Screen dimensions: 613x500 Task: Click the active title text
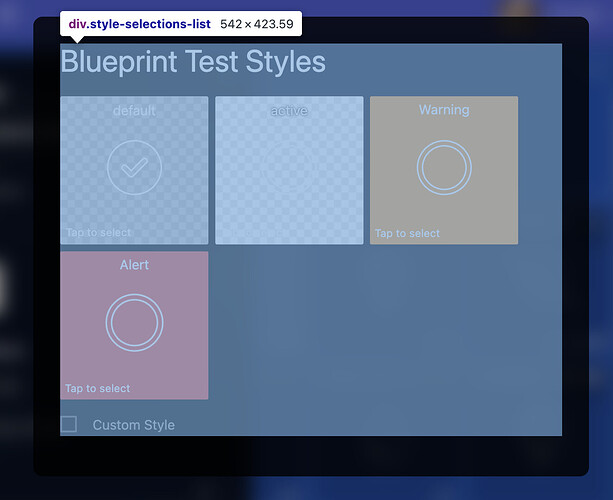(289, 111)
